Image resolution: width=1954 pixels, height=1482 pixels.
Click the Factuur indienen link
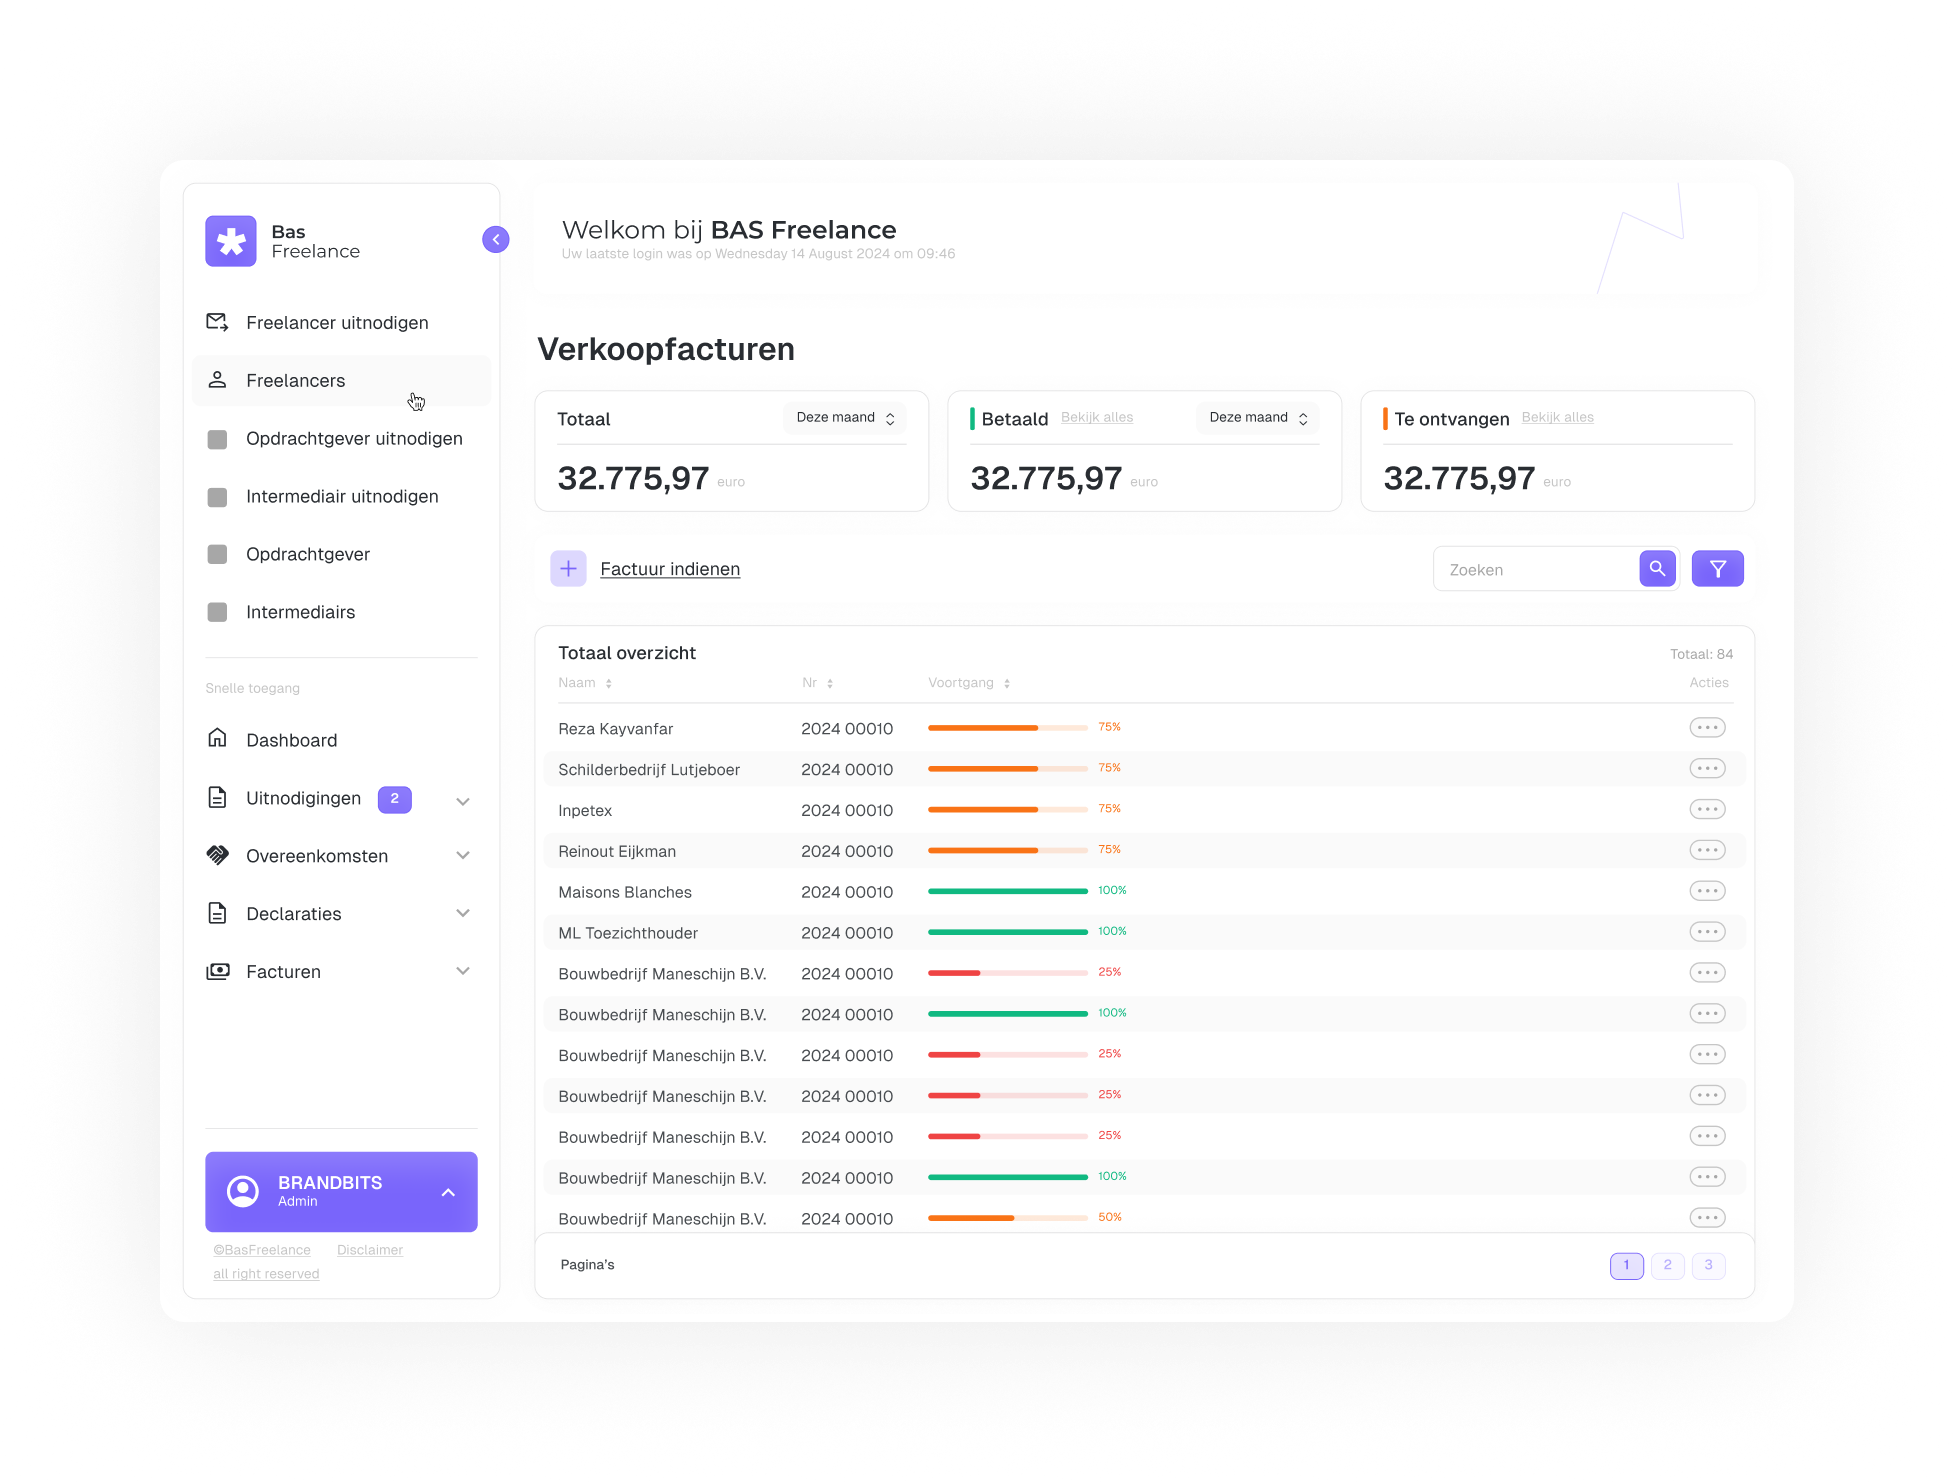click(x=670, y=569)
